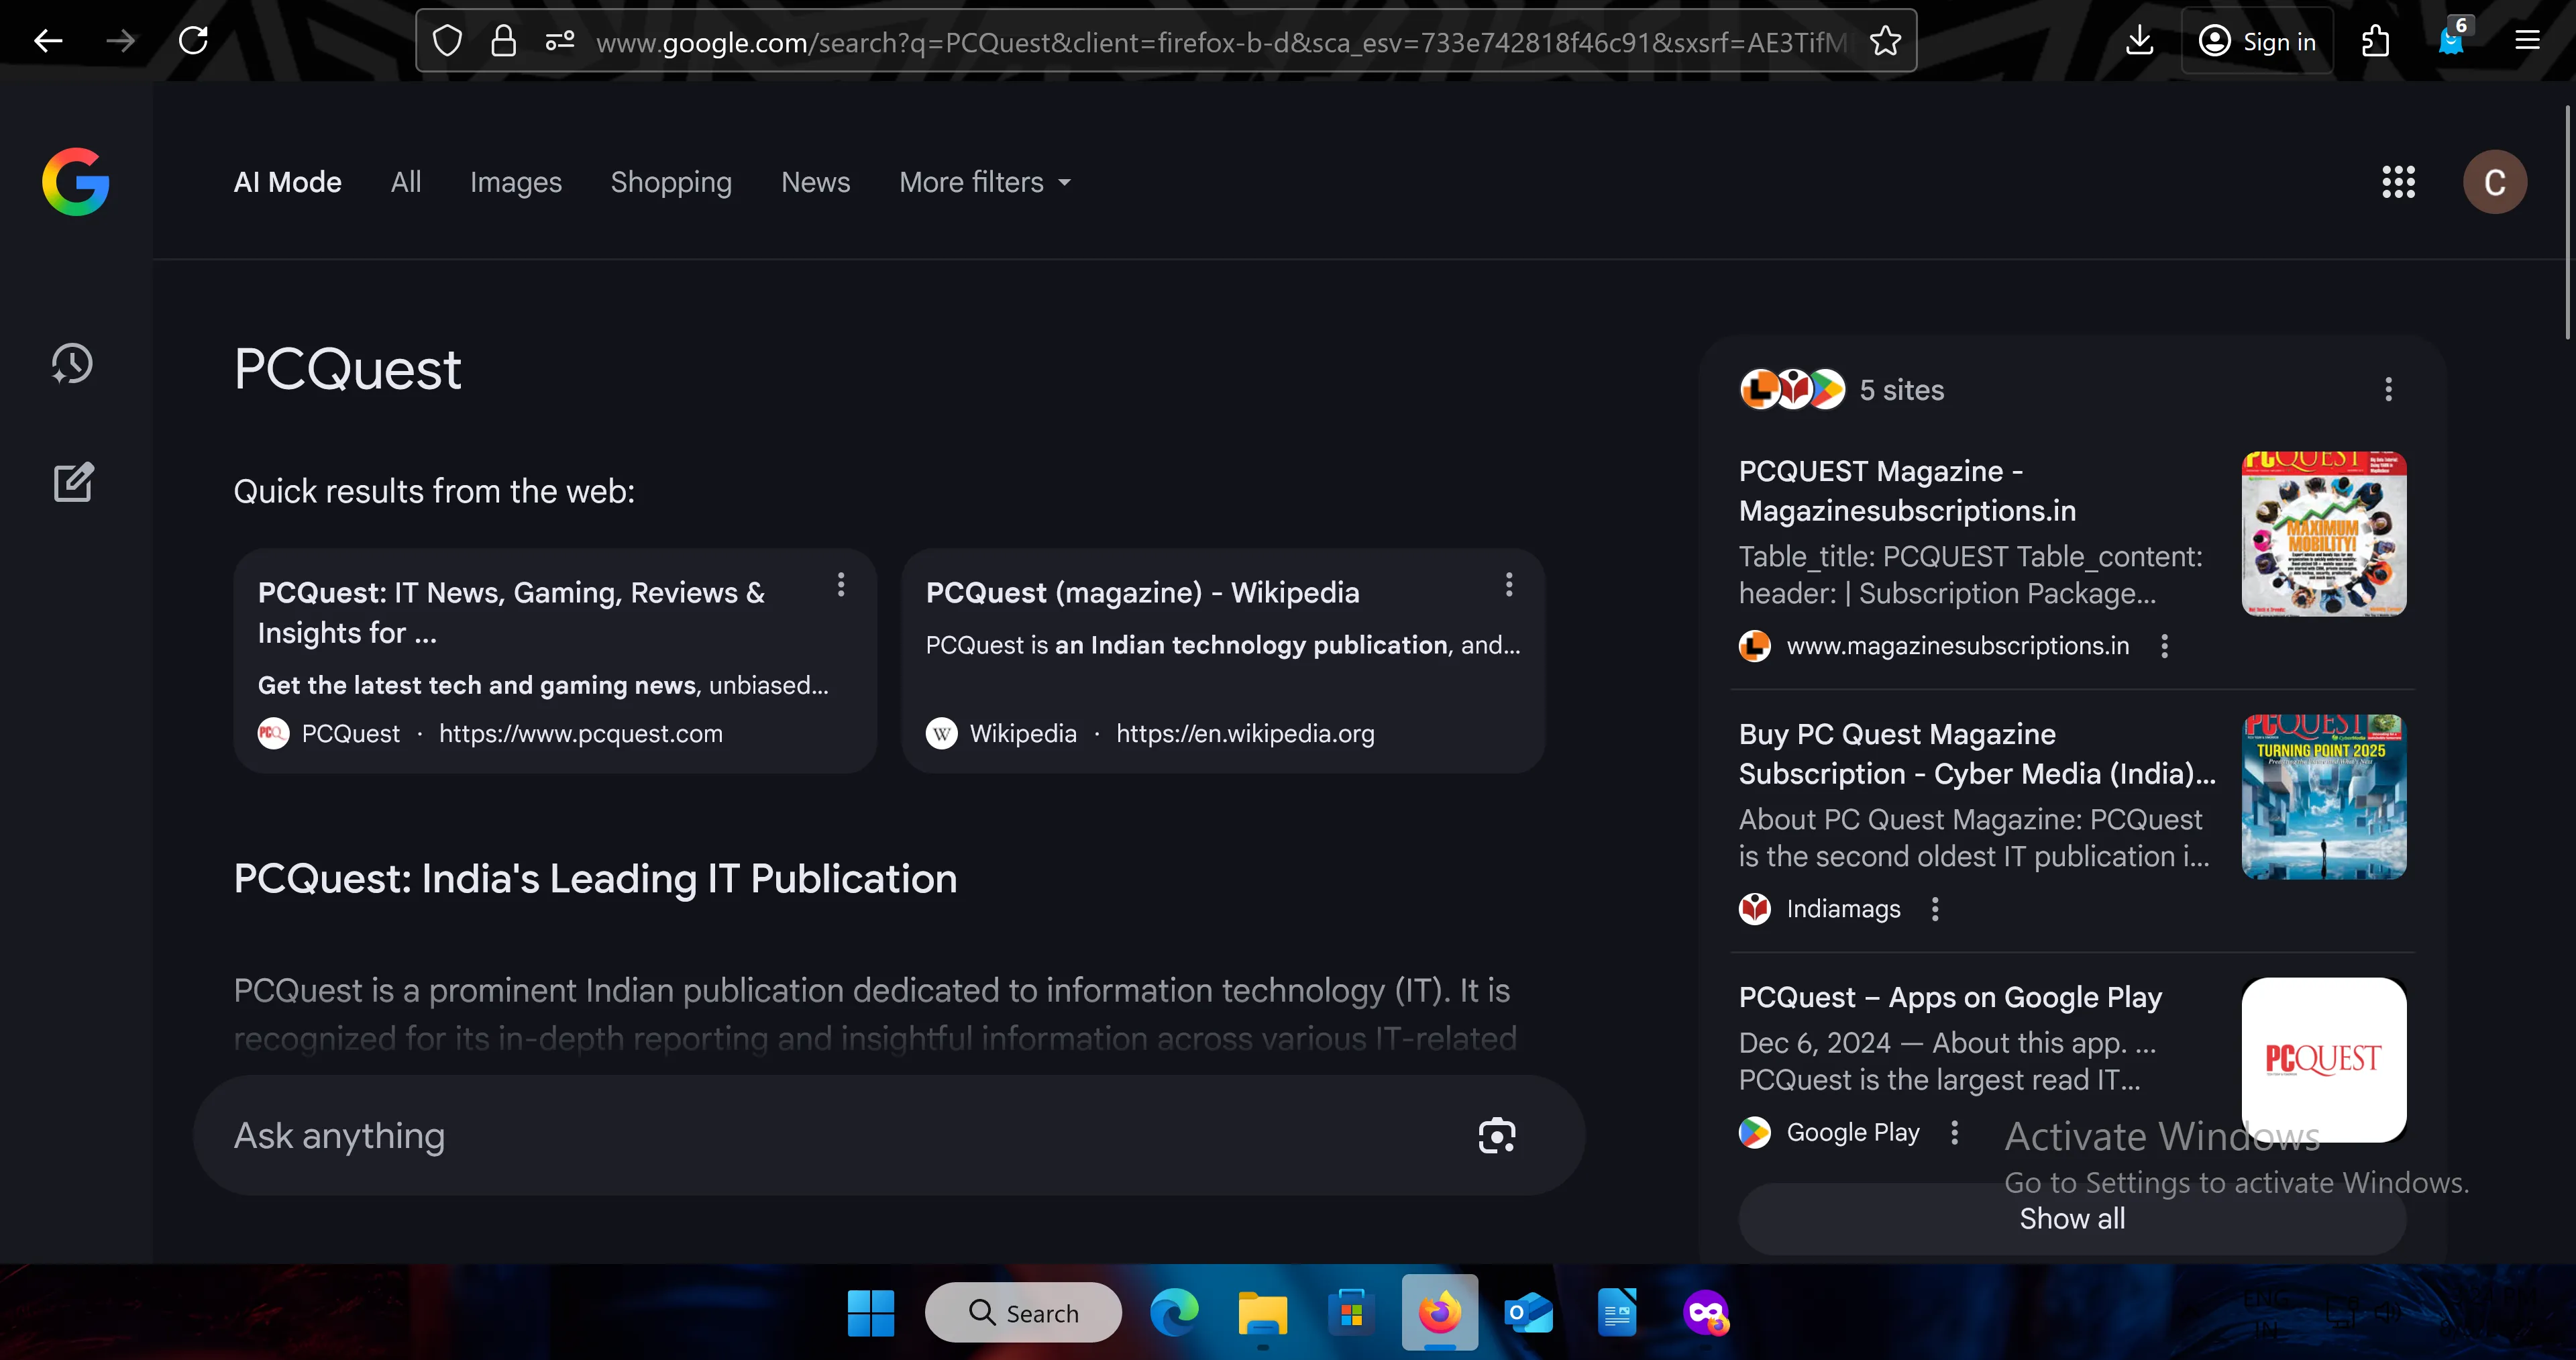
Task: Click the PCQuest: India's Leading IT Publication heading
Action: coord(595,879)
